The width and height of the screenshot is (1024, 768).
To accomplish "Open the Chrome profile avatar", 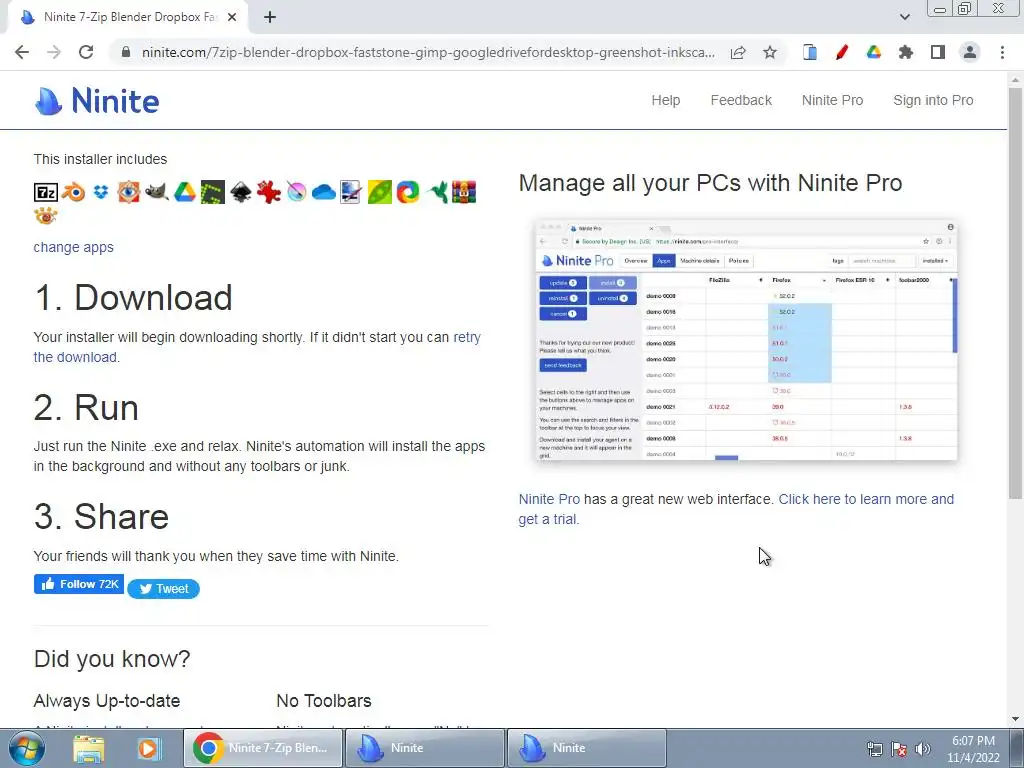I will click(x=970, y=52).
